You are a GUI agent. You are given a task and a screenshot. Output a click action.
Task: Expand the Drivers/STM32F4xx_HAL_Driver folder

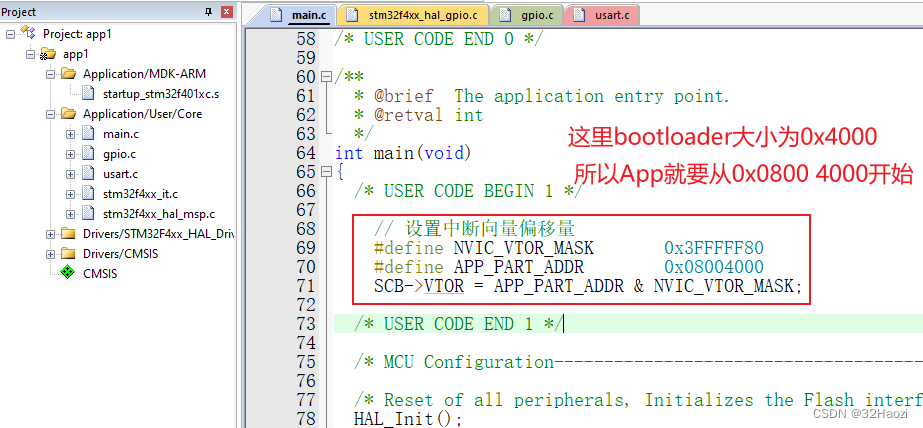[x=50, y=234]
